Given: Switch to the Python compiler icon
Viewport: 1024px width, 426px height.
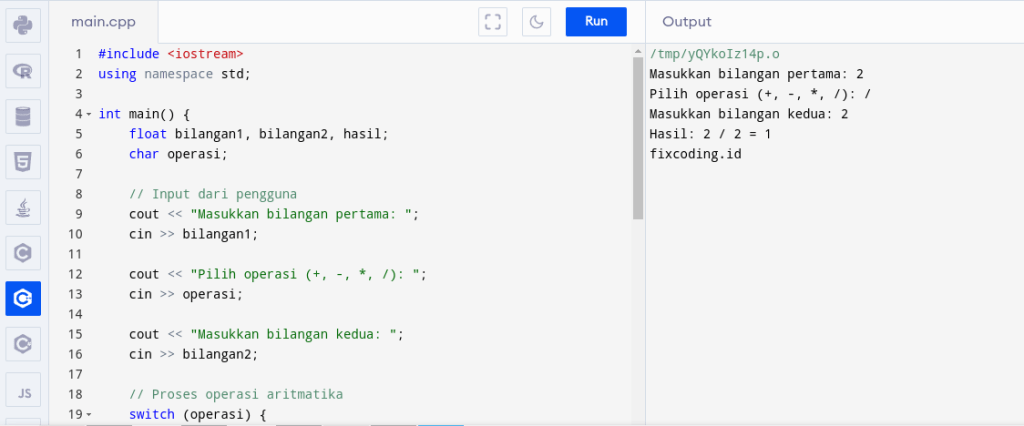Looking at the screenshot, I should tap(23, 25).
